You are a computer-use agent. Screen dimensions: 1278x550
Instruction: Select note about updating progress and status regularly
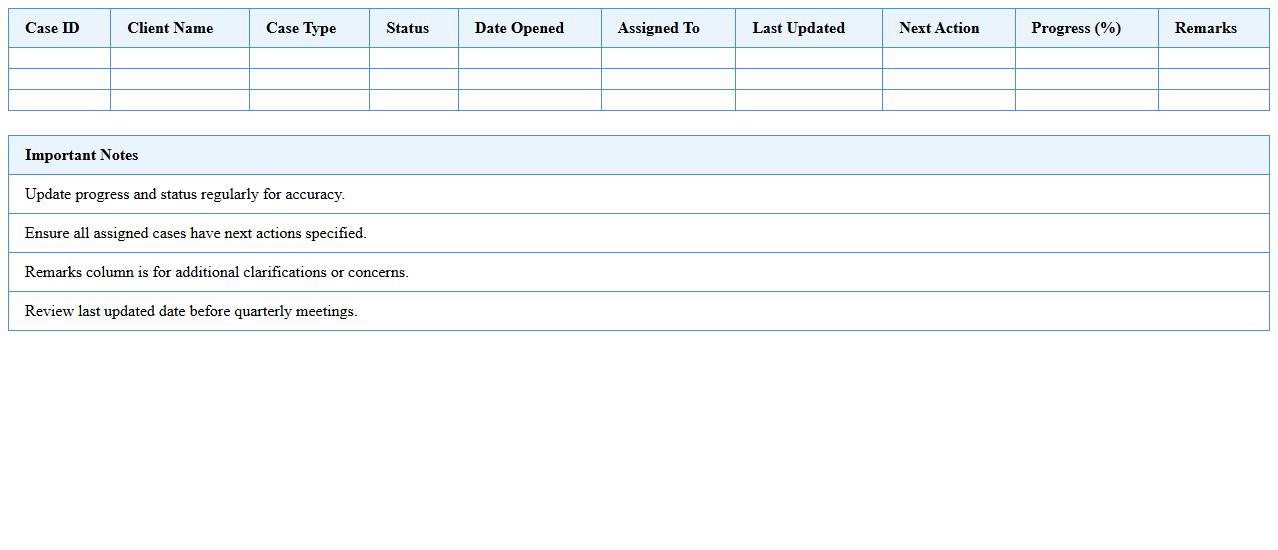tap(639, 194)
